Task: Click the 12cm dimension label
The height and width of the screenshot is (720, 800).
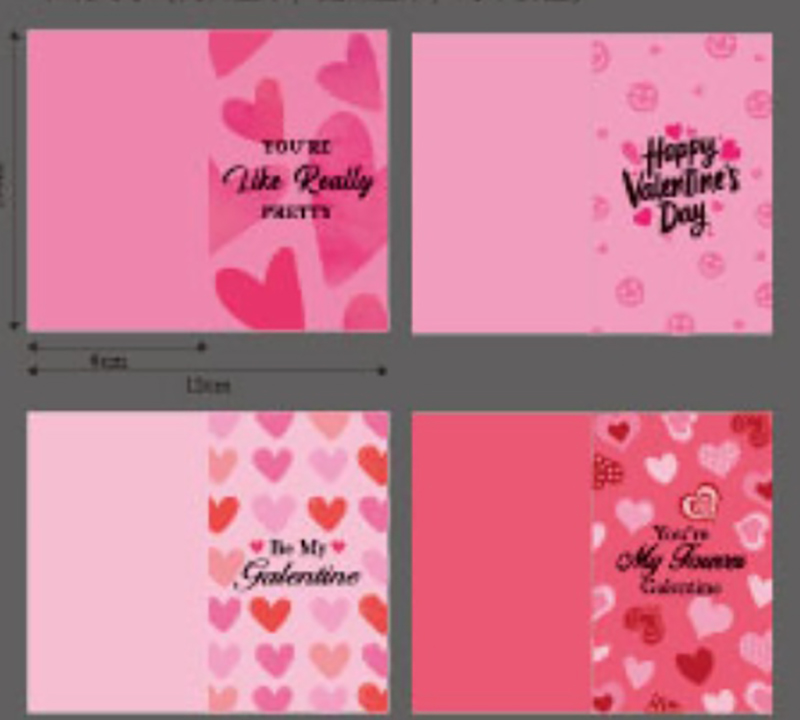Action: 208,385
